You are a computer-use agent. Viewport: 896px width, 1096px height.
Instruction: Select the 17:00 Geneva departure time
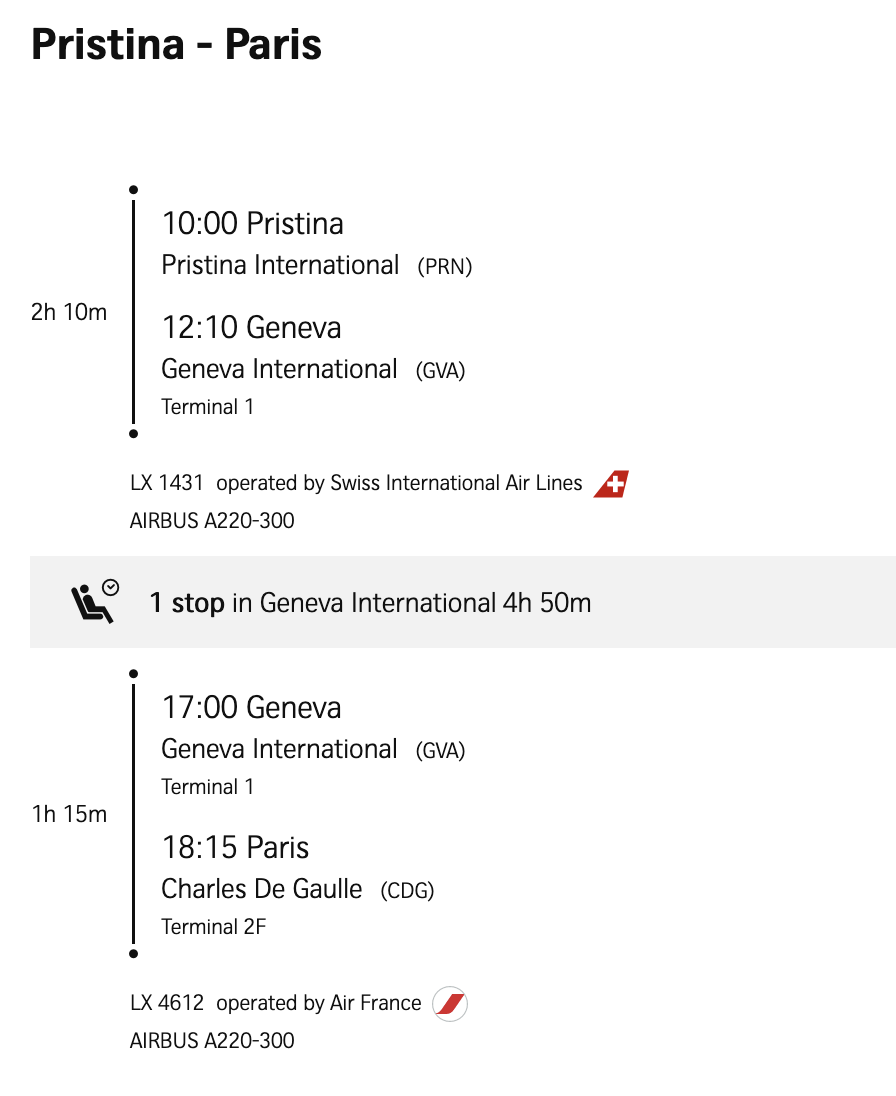tap(251, 707)
